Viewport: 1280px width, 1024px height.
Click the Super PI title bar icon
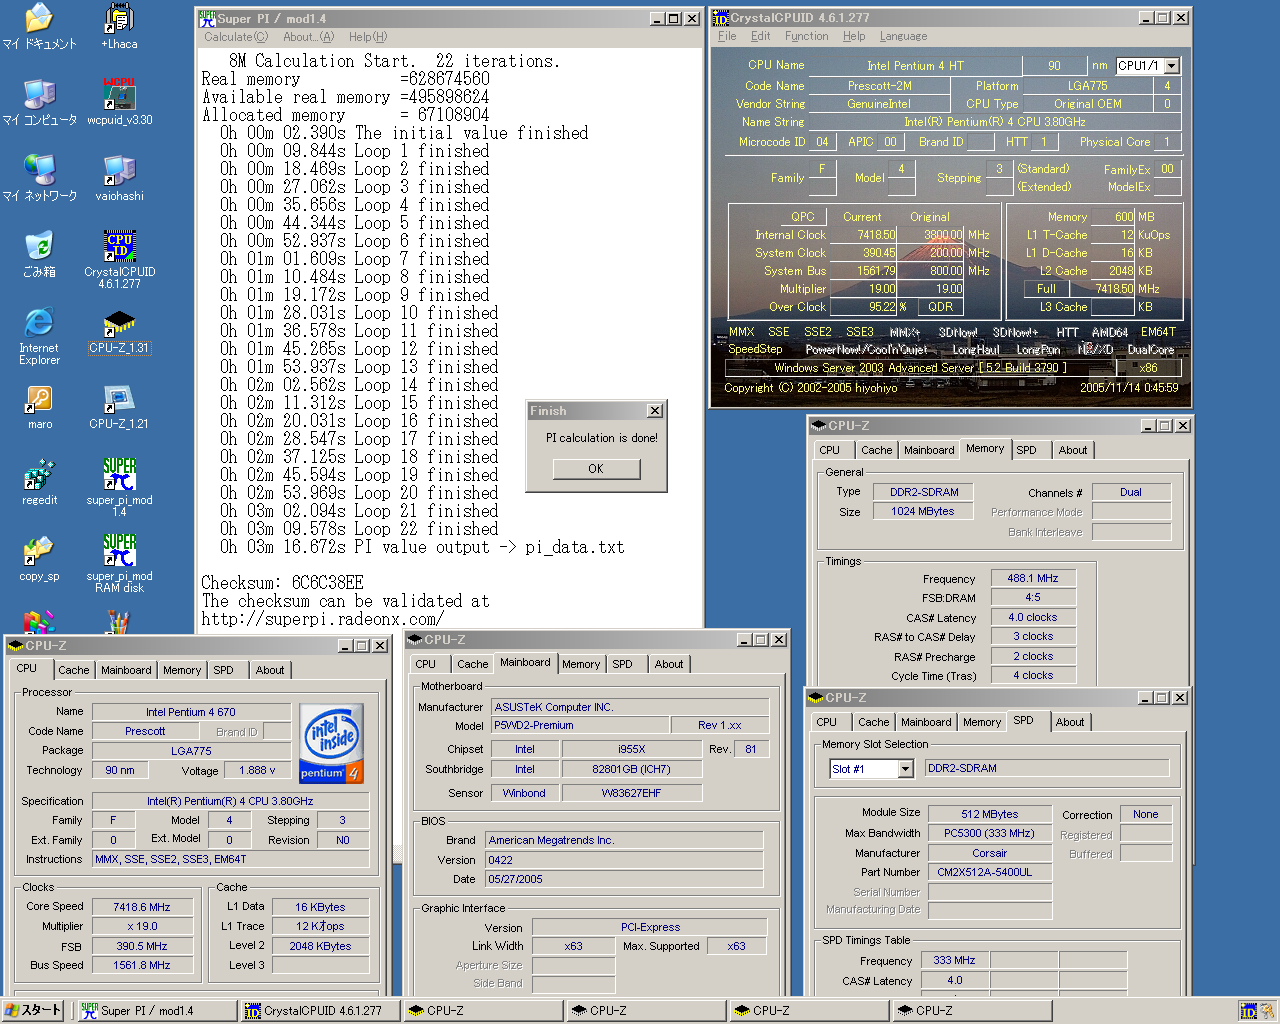pyautogui.click(x=207, y=18)
